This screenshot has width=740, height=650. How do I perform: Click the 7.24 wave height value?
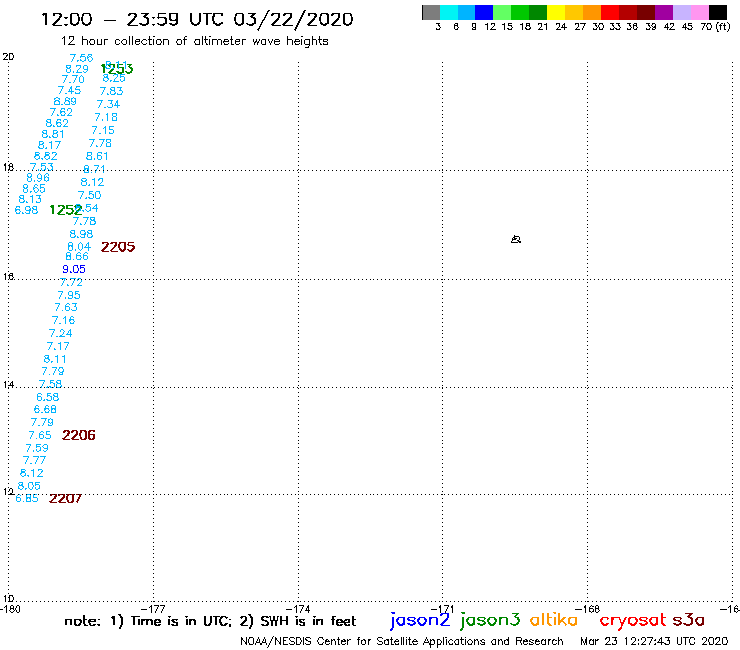[x=60, y=333]
